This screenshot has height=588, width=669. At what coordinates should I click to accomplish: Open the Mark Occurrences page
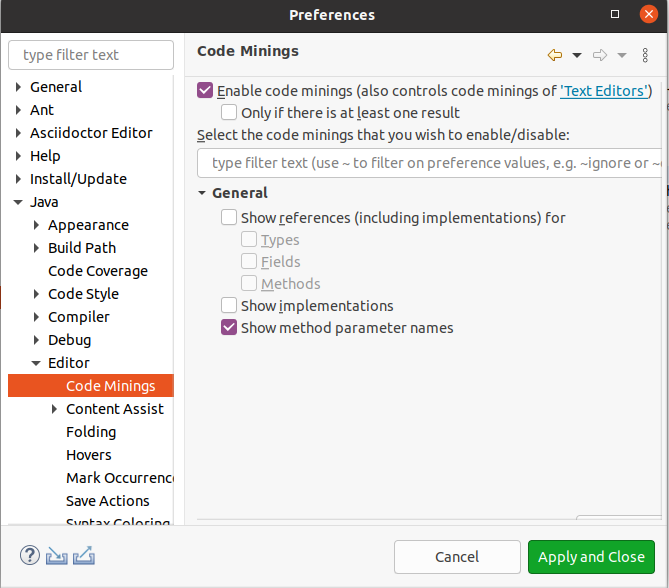pyautogui.click(x=120, y=478)
